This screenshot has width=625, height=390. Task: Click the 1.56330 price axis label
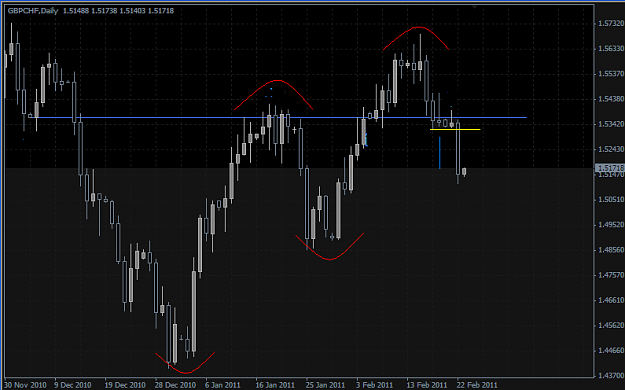pos(611,48)
